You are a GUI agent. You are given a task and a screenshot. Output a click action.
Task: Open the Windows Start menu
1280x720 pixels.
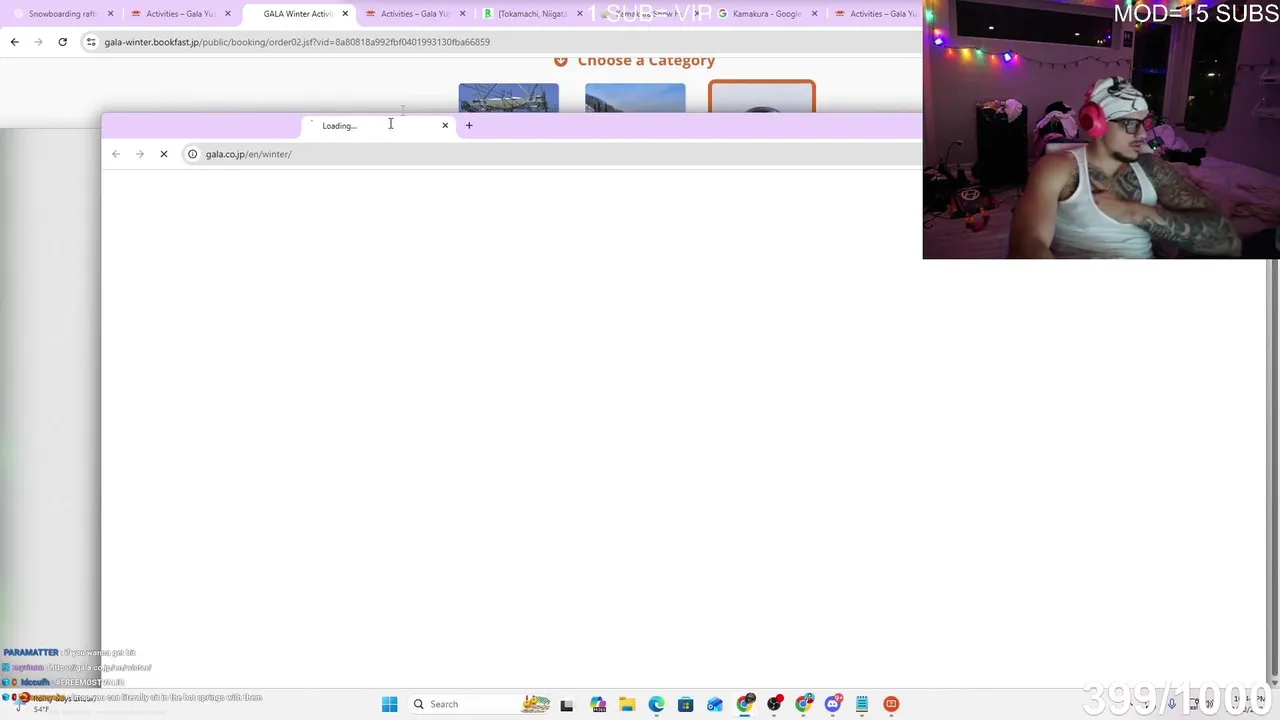pos(390,704)
